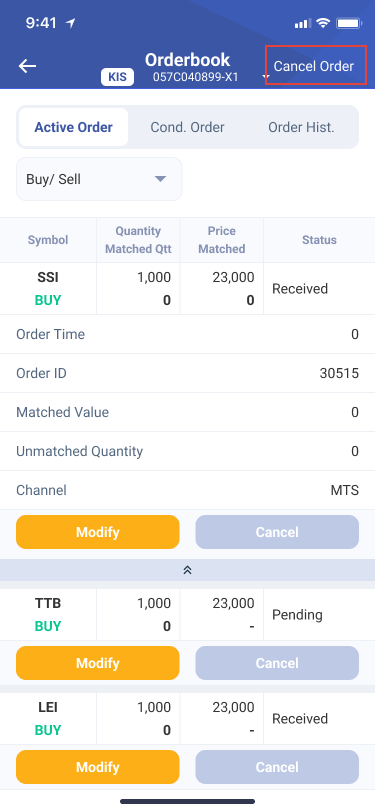Tap Cancel Order in header

314,66
